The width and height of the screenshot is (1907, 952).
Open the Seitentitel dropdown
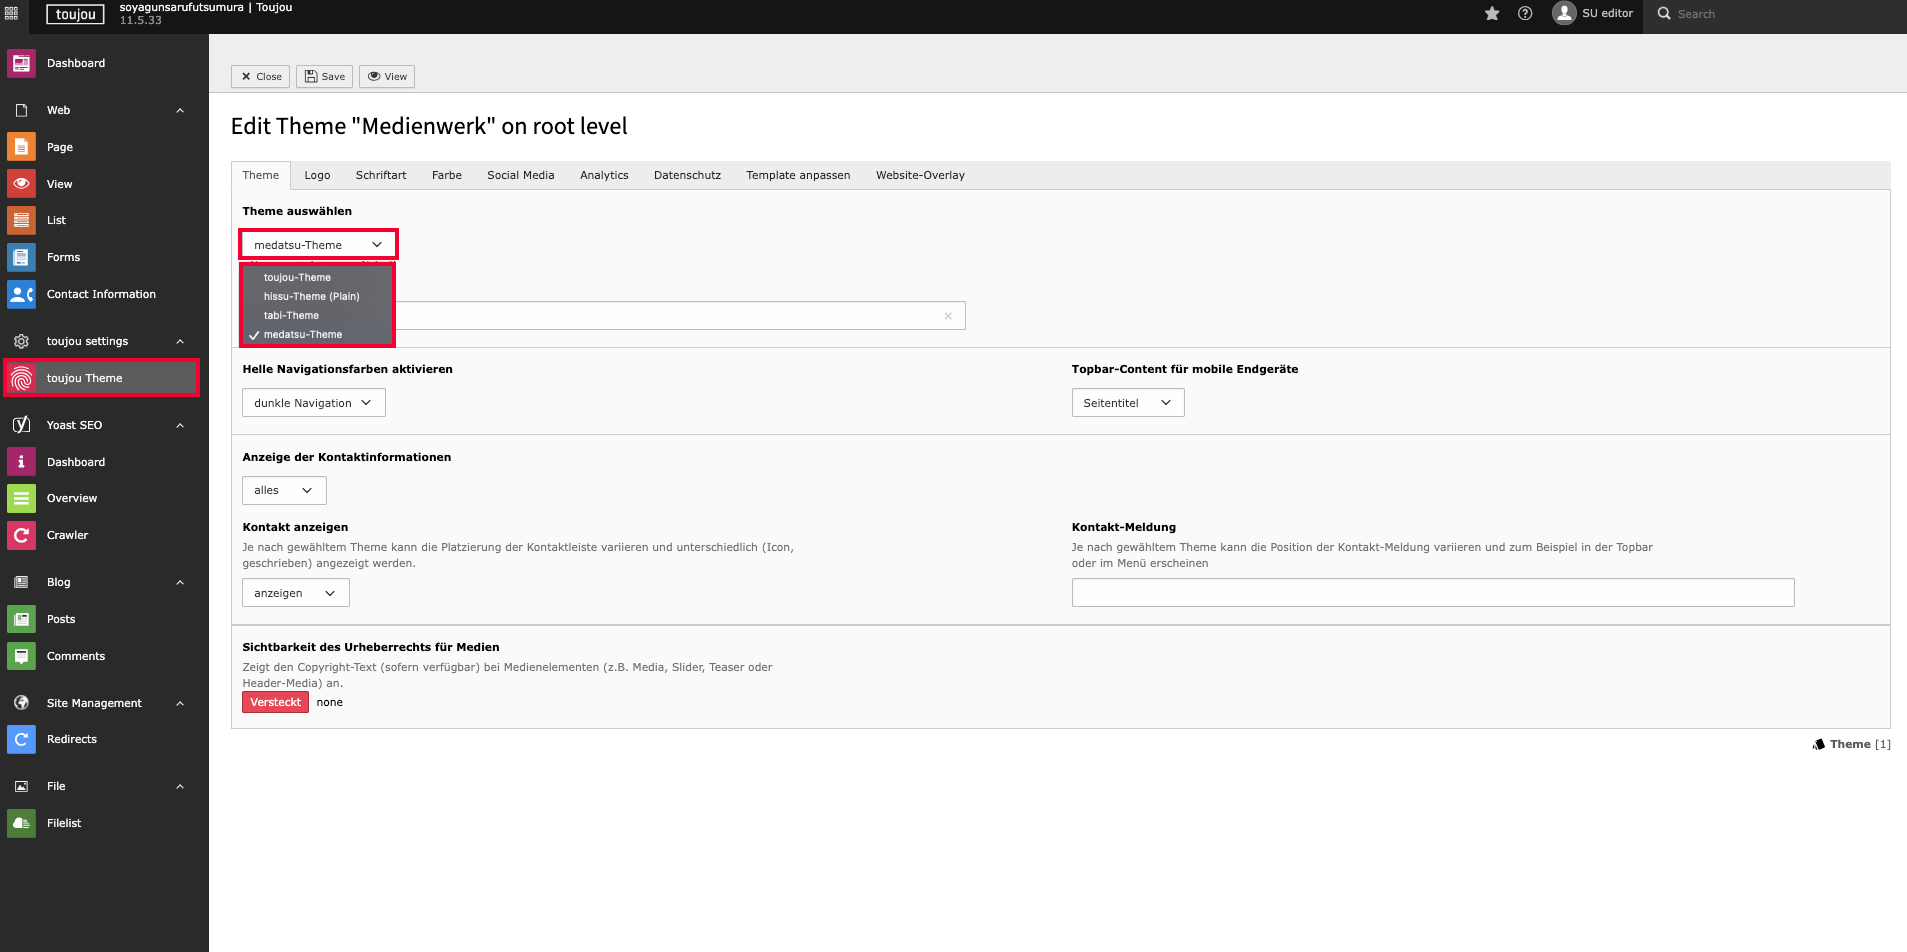point(1127,403)
